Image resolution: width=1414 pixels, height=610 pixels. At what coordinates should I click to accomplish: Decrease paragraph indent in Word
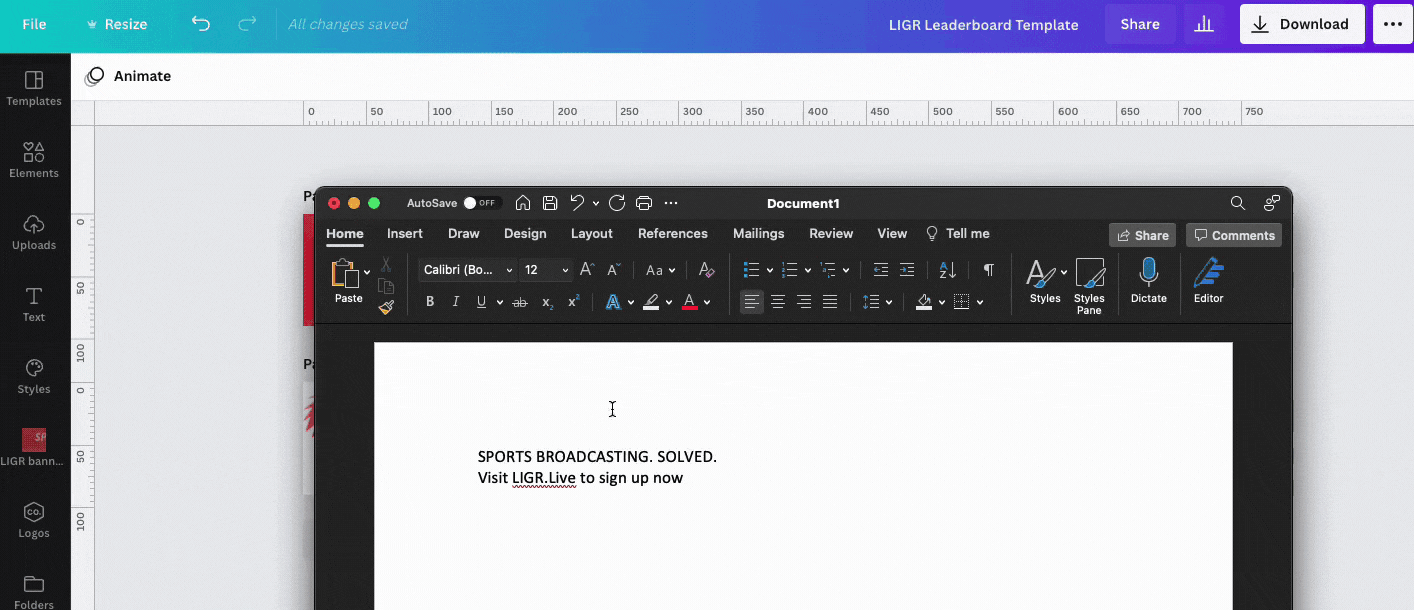[881, 270]
